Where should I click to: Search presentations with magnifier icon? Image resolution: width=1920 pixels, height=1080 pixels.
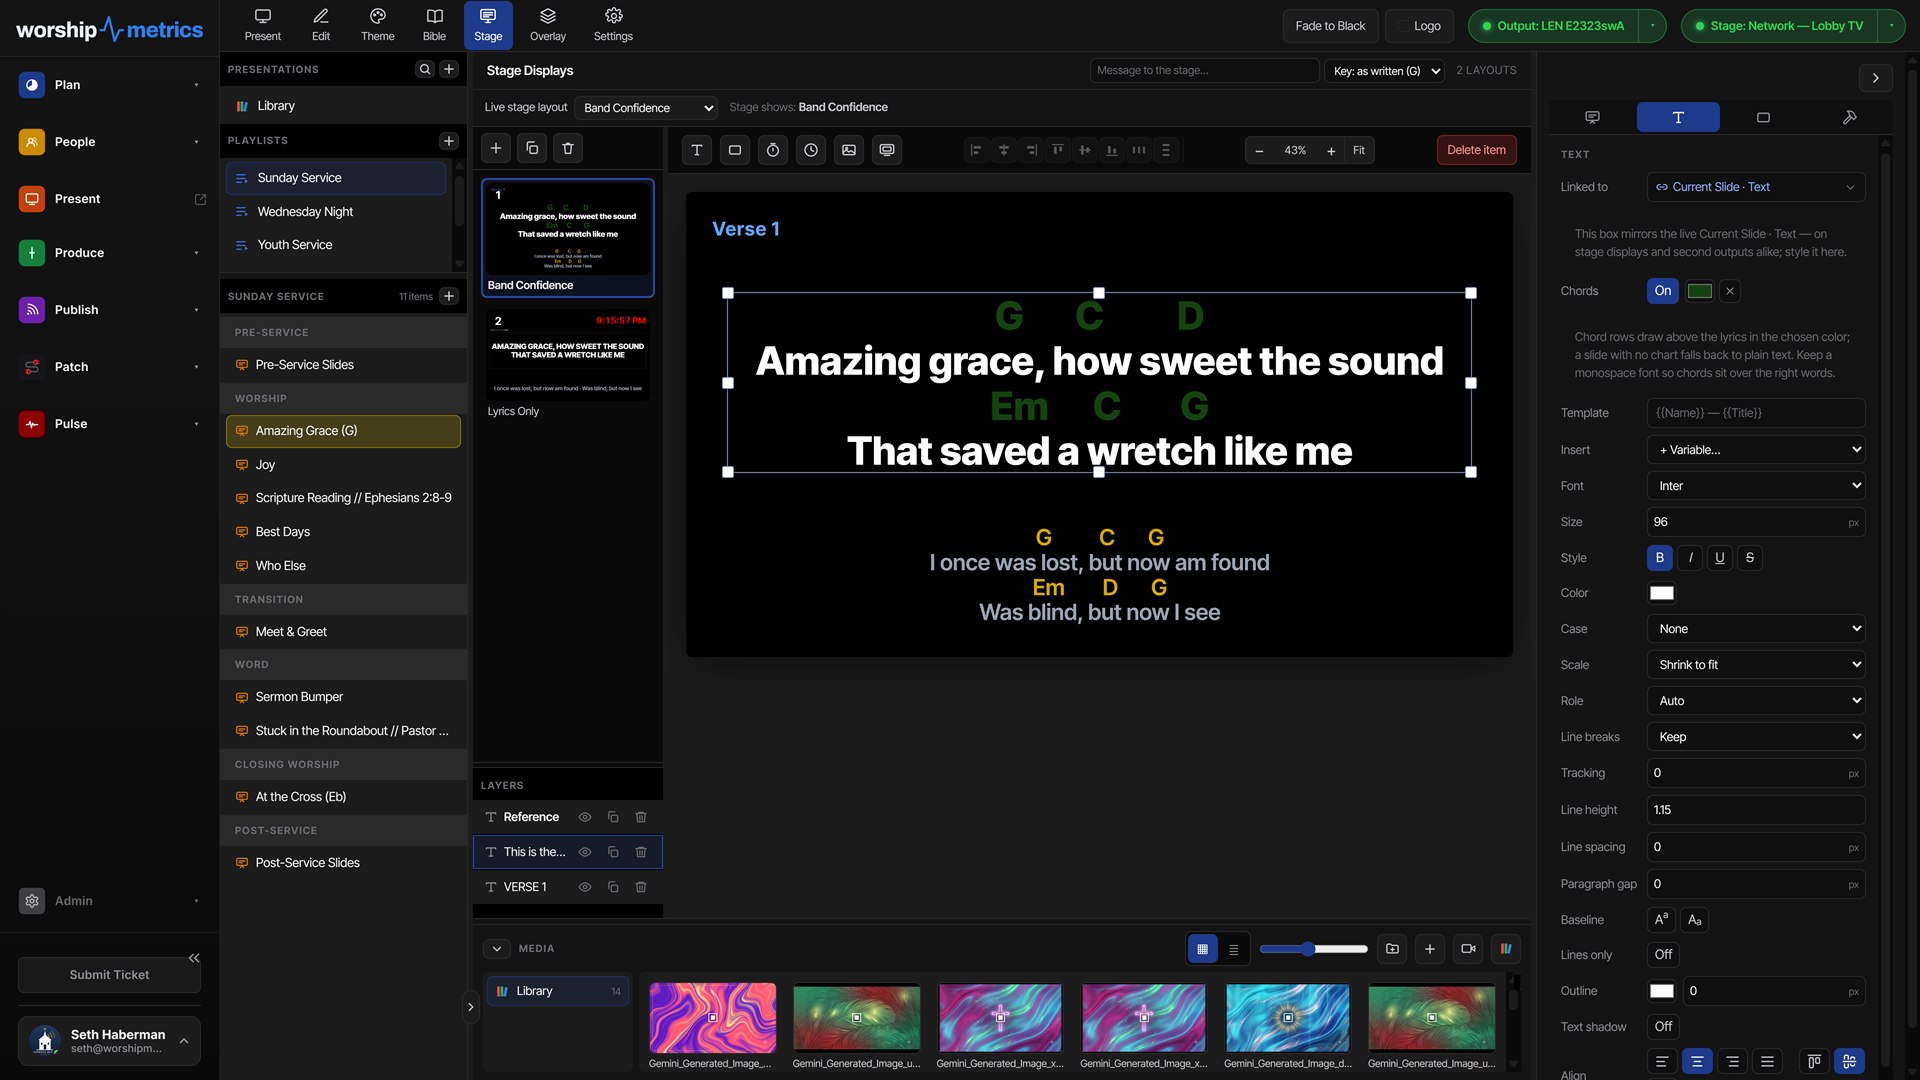click(x=425, y=69)
